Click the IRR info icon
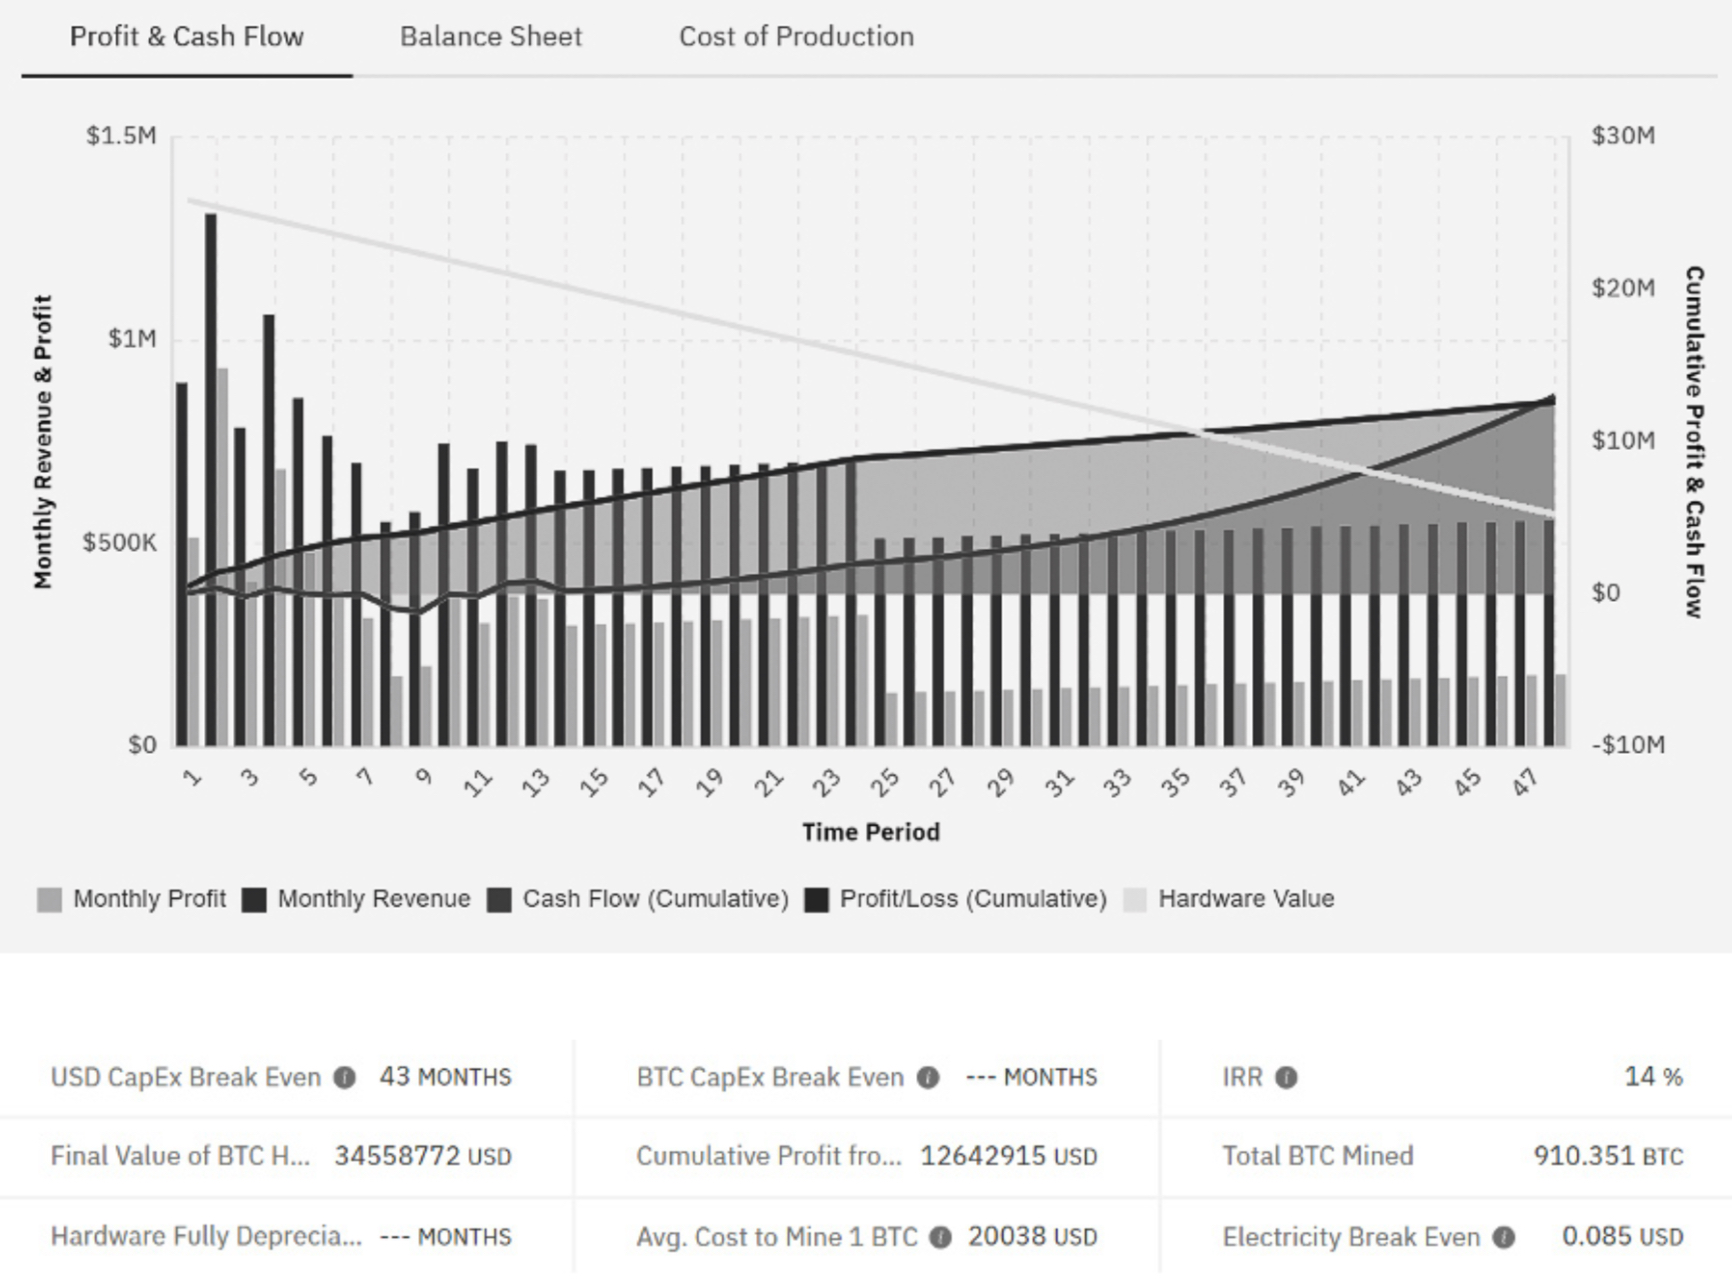Viewport: 1732px width, 1284px height. (1286, 1077)
